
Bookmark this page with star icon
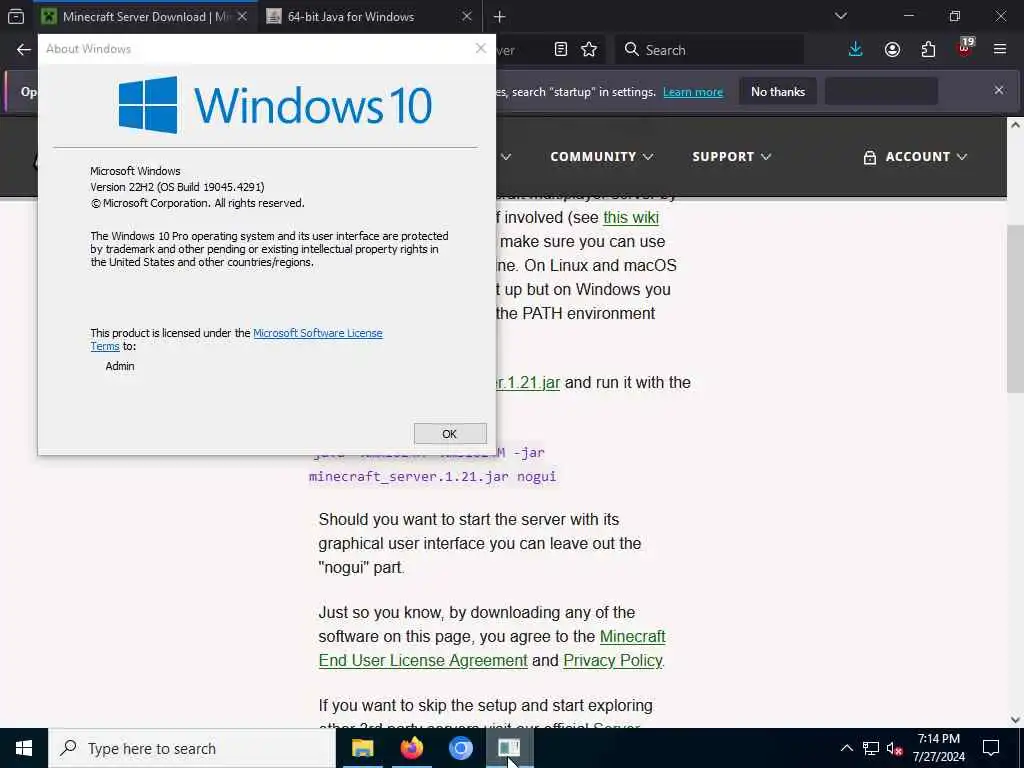(589, 50)
